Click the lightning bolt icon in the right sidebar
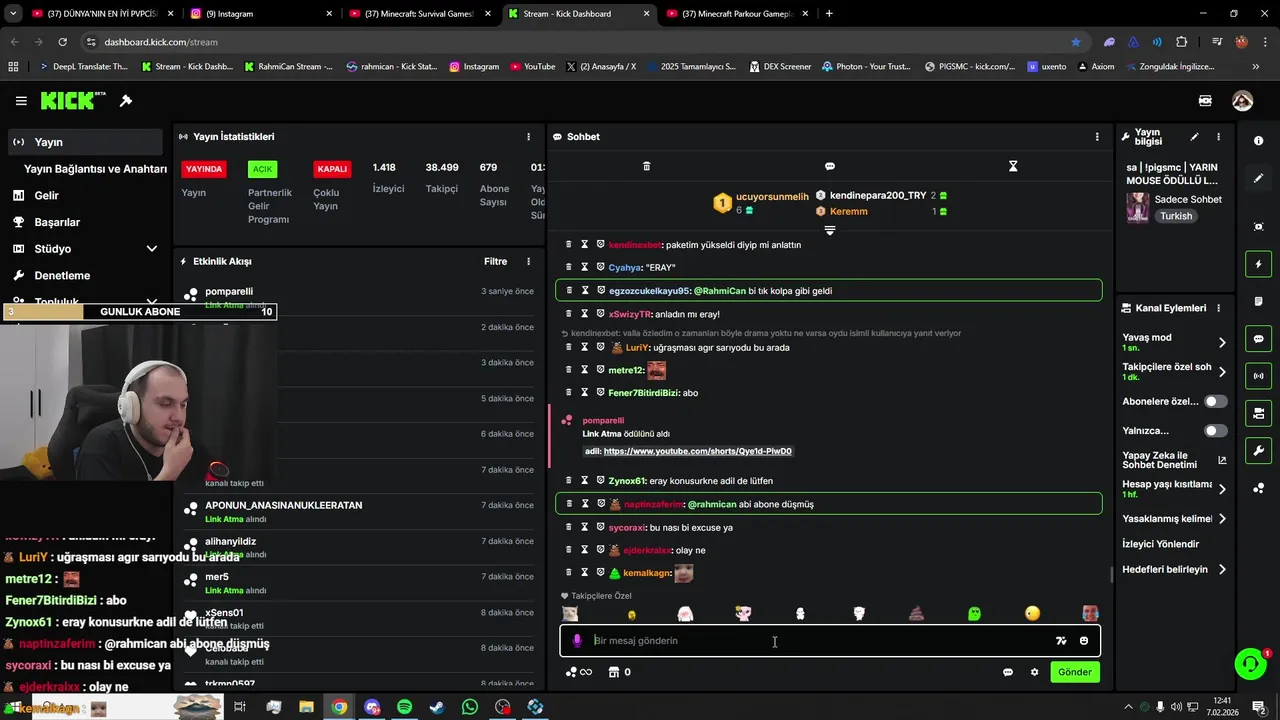This screenshot has width=1280, height=720. click(x=1259, y=264)
